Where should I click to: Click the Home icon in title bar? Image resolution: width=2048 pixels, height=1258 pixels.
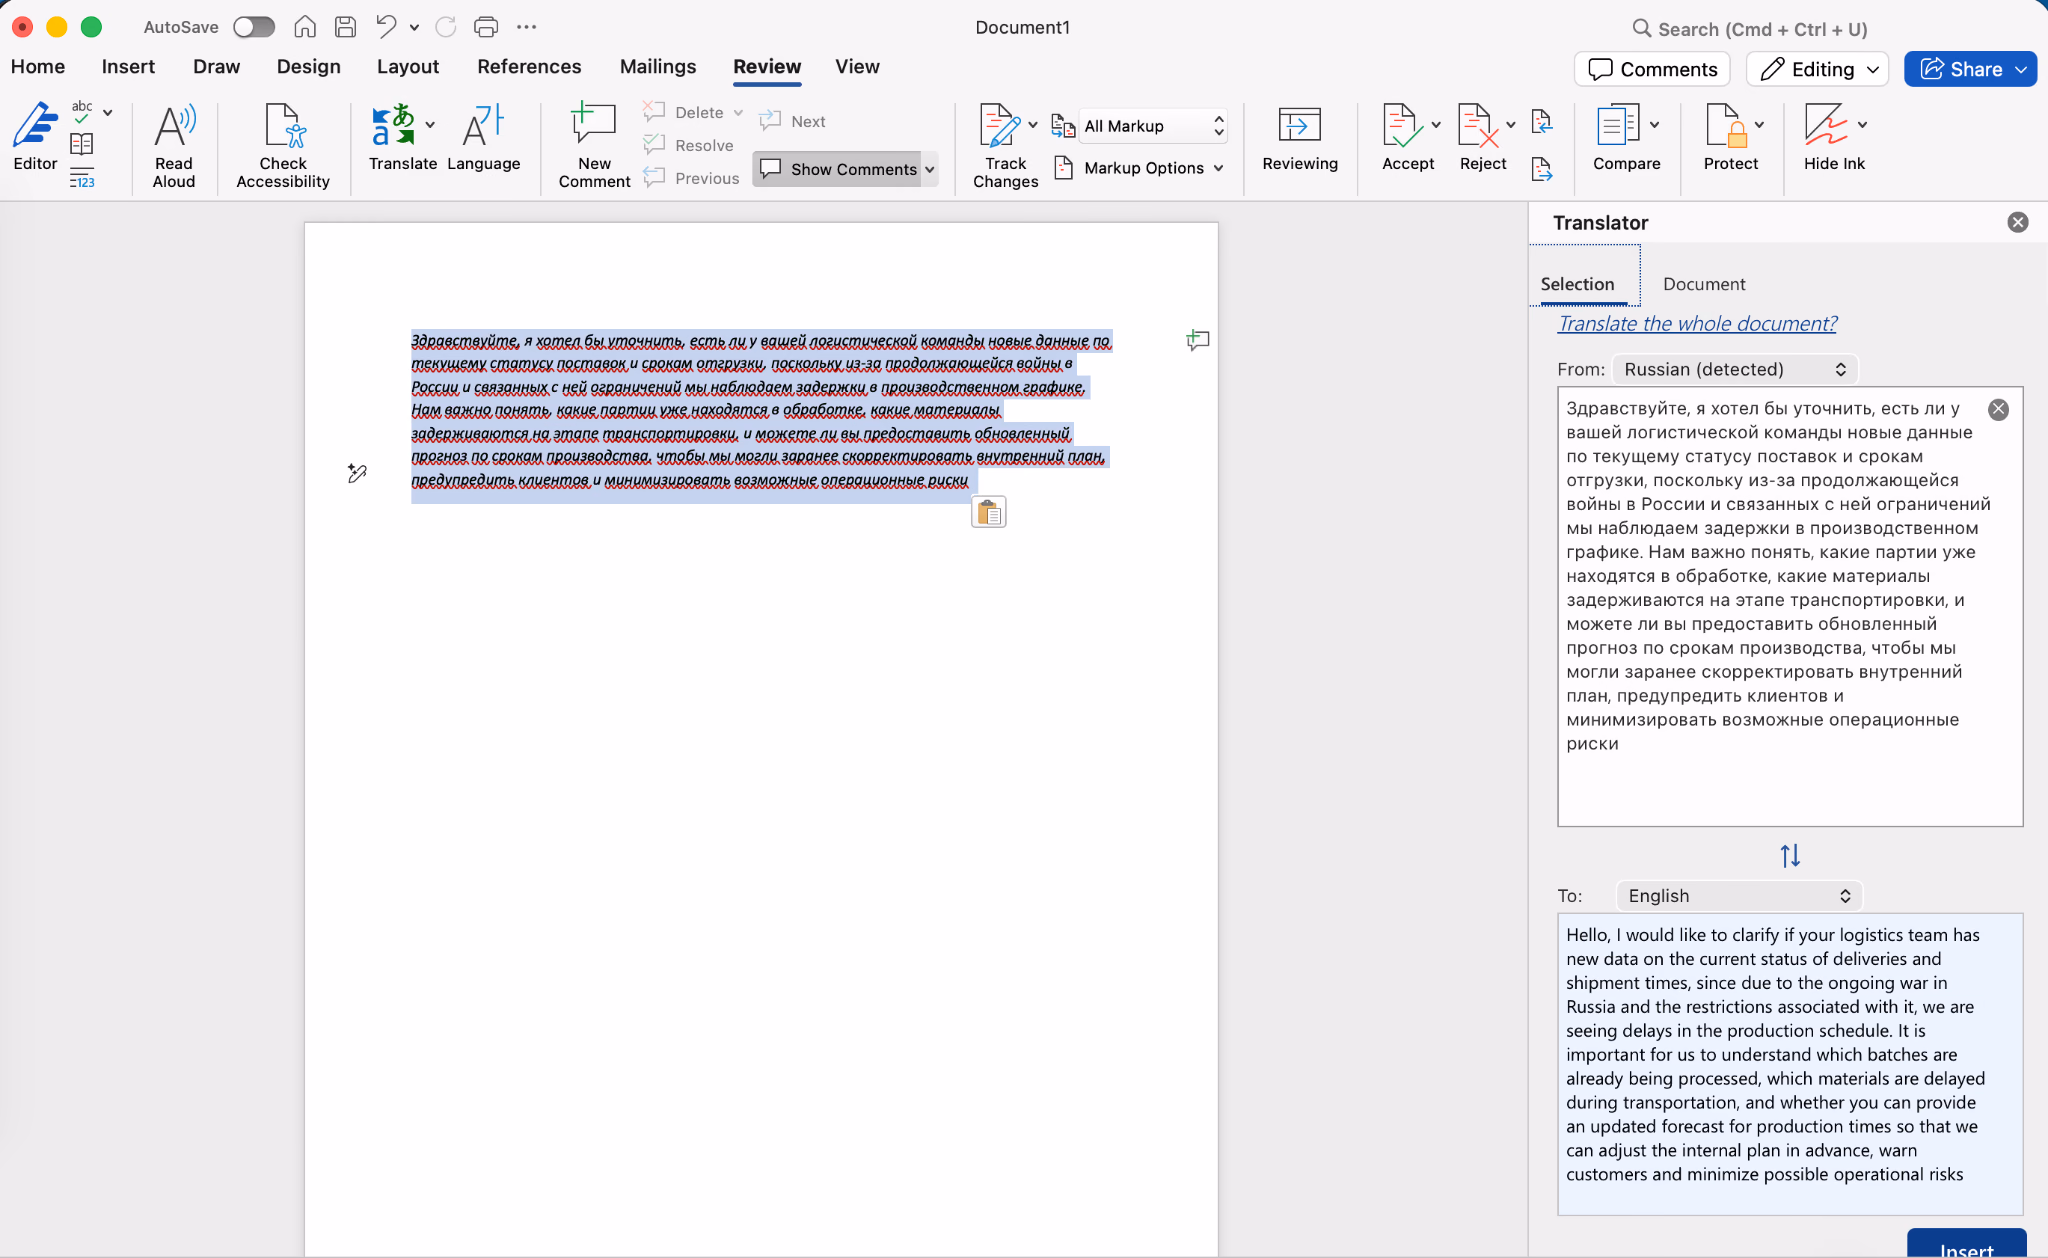click(x=305, y=27)
